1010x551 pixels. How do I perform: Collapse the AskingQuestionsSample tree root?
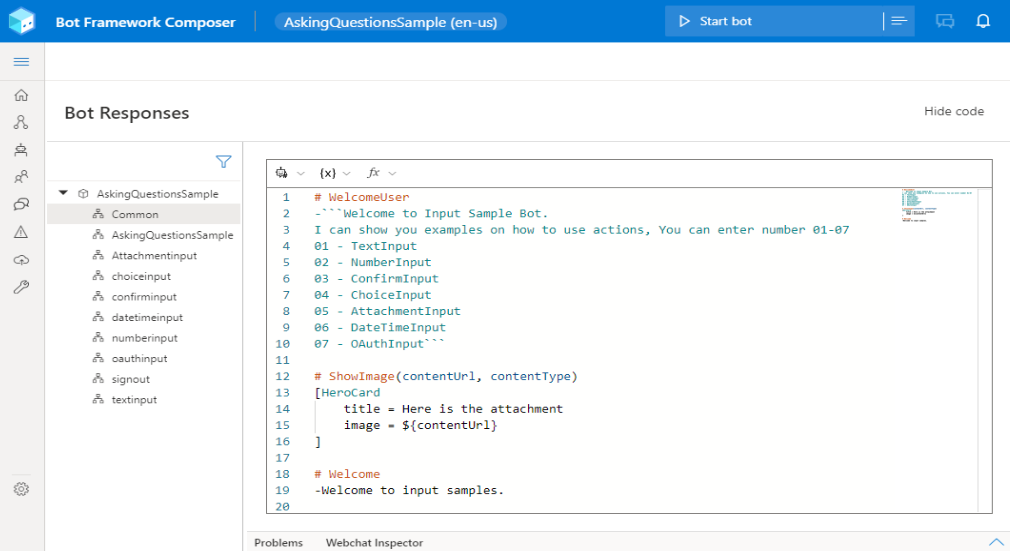(63, 193)
